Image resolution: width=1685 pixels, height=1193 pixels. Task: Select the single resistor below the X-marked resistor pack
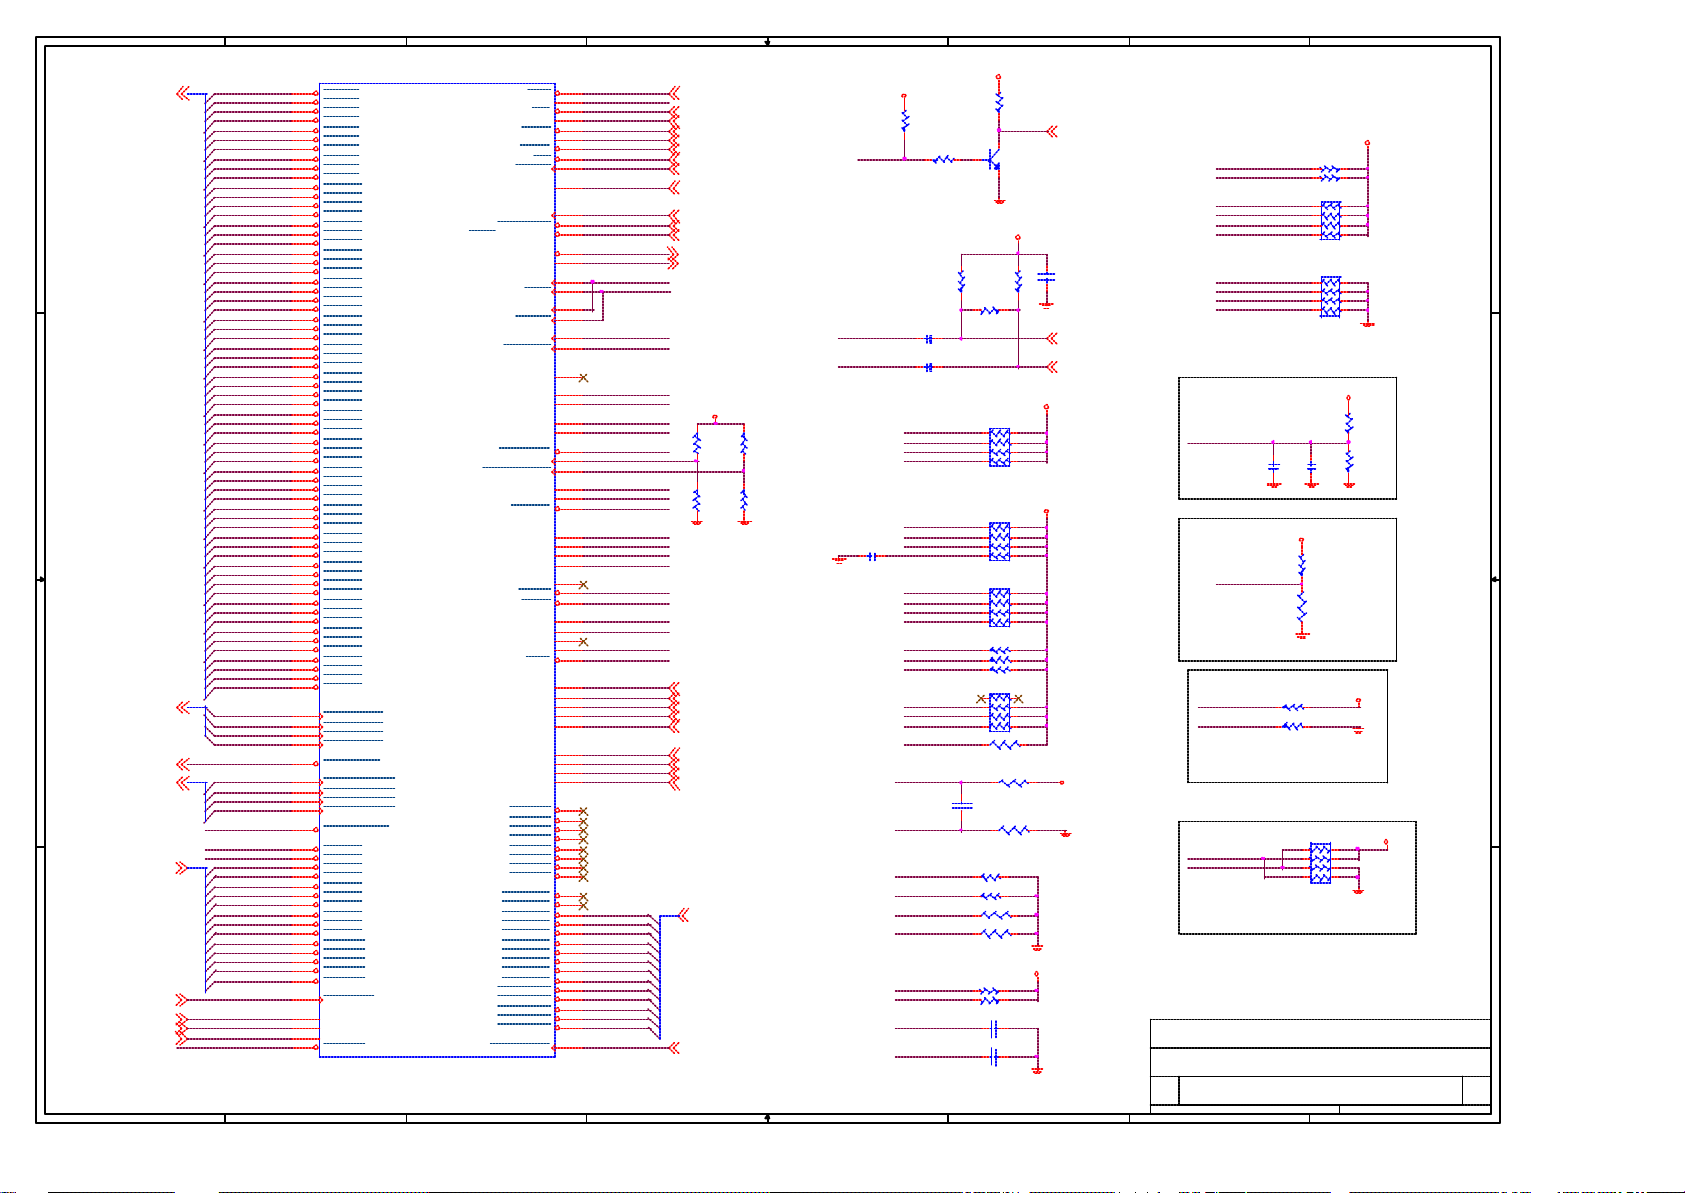pyautogui.click(x=1005, y=745)
